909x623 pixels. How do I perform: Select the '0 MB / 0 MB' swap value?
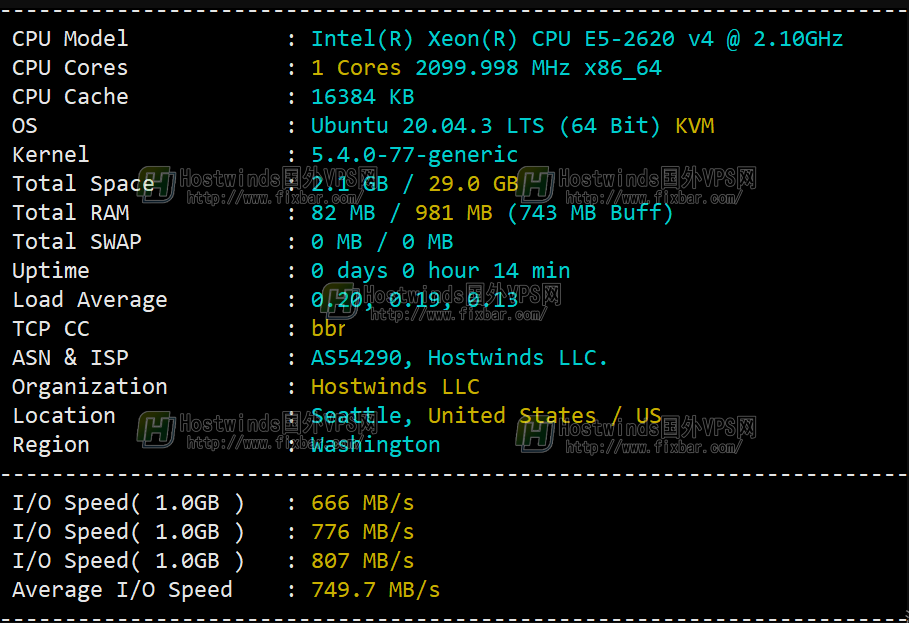(x=382, y=242)
